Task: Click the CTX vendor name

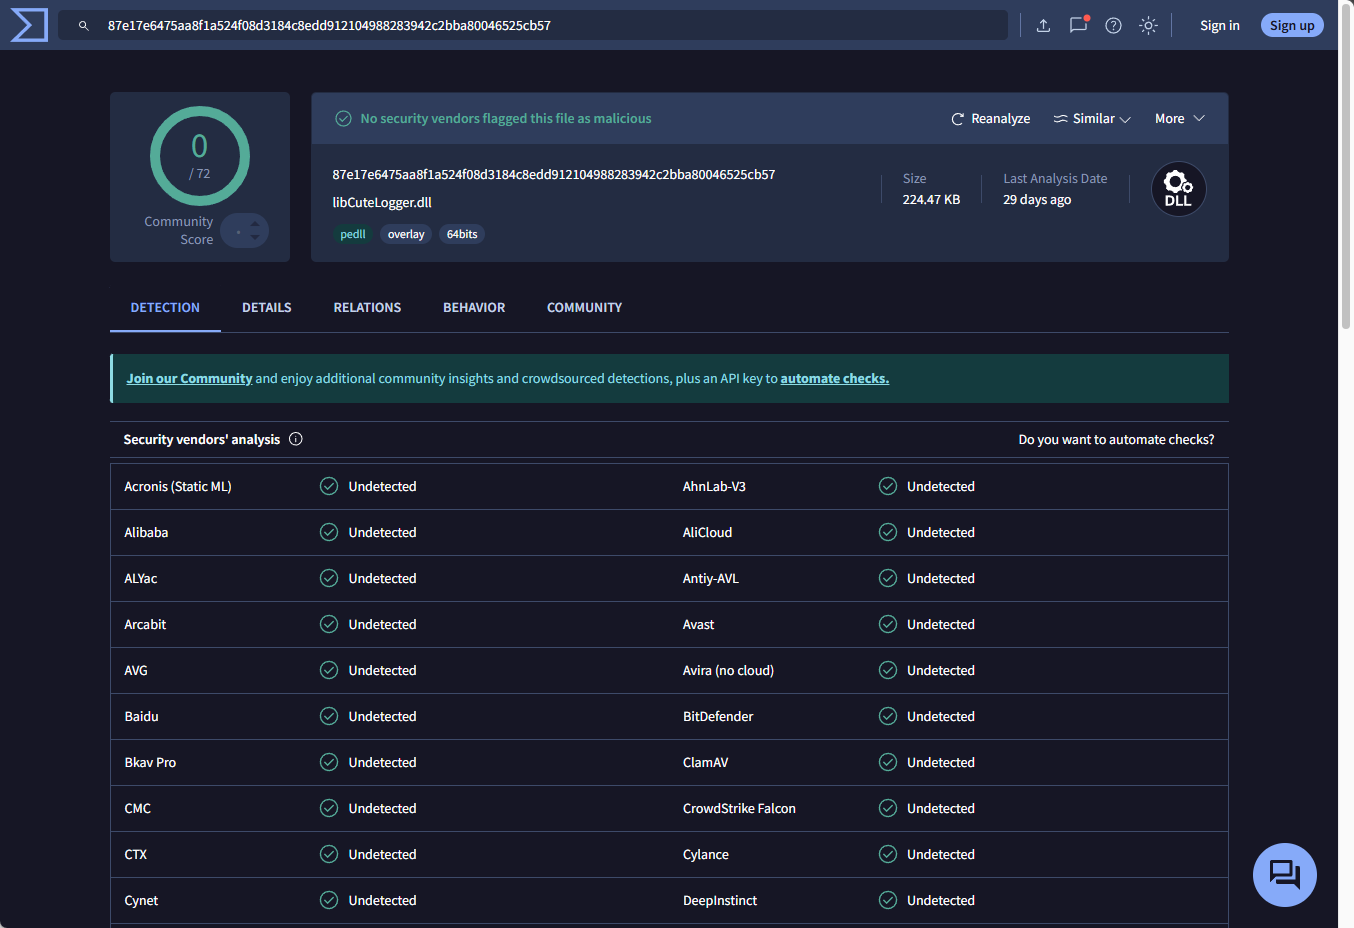Action: [135, 855]
